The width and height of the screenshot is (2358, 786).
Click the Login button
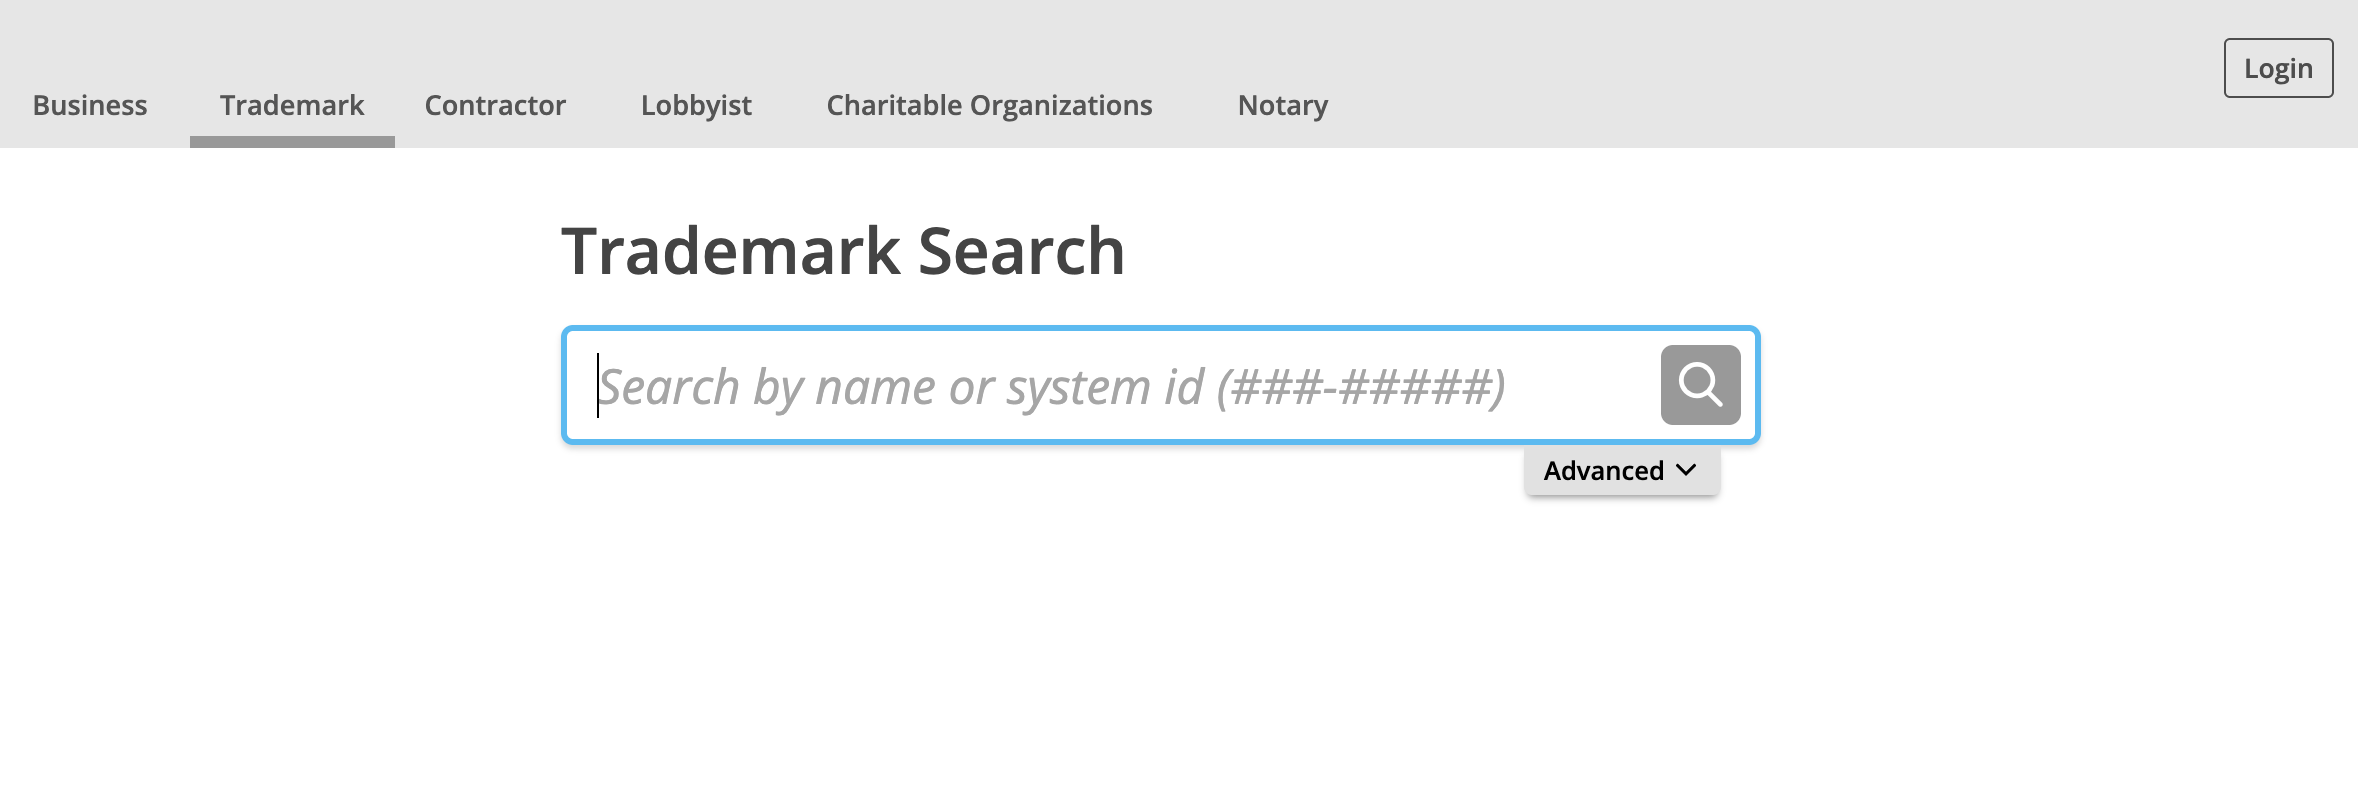click(2278, 68)
